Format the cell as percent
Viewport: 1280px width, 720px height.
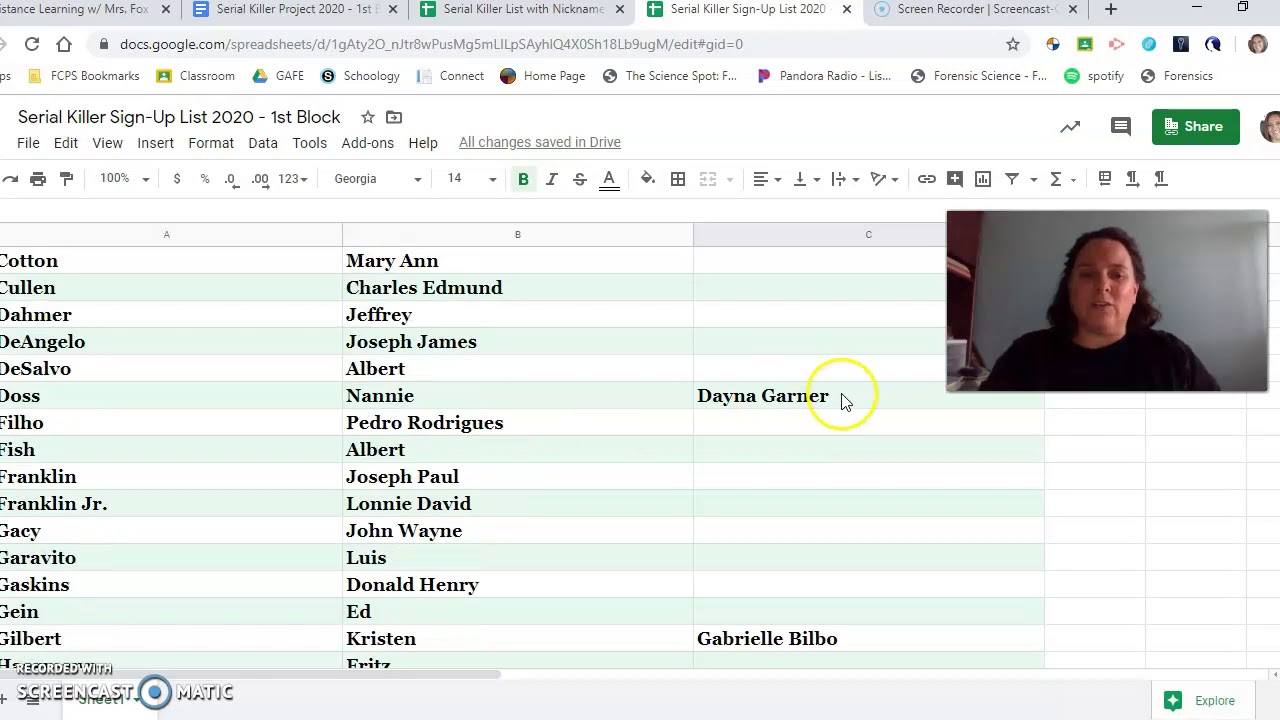click(x=204, y=179)
